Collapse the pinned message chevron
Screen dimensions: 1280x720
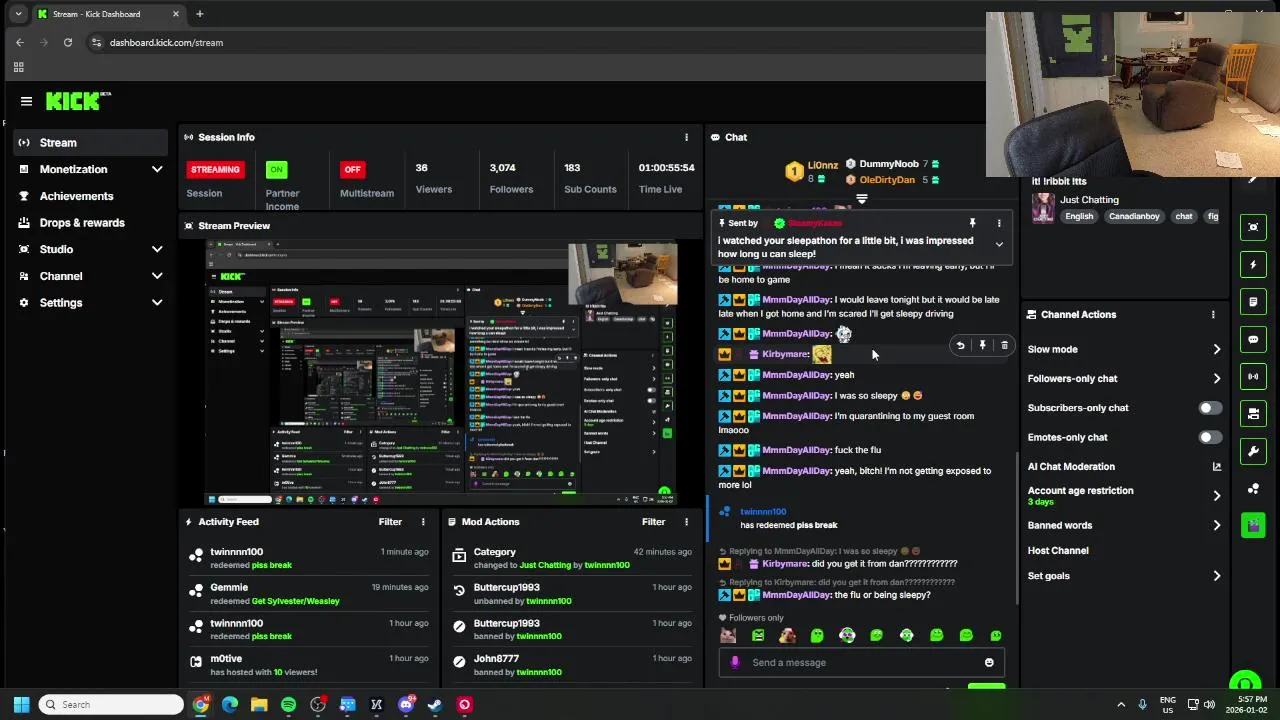click(x=999, y=245)
